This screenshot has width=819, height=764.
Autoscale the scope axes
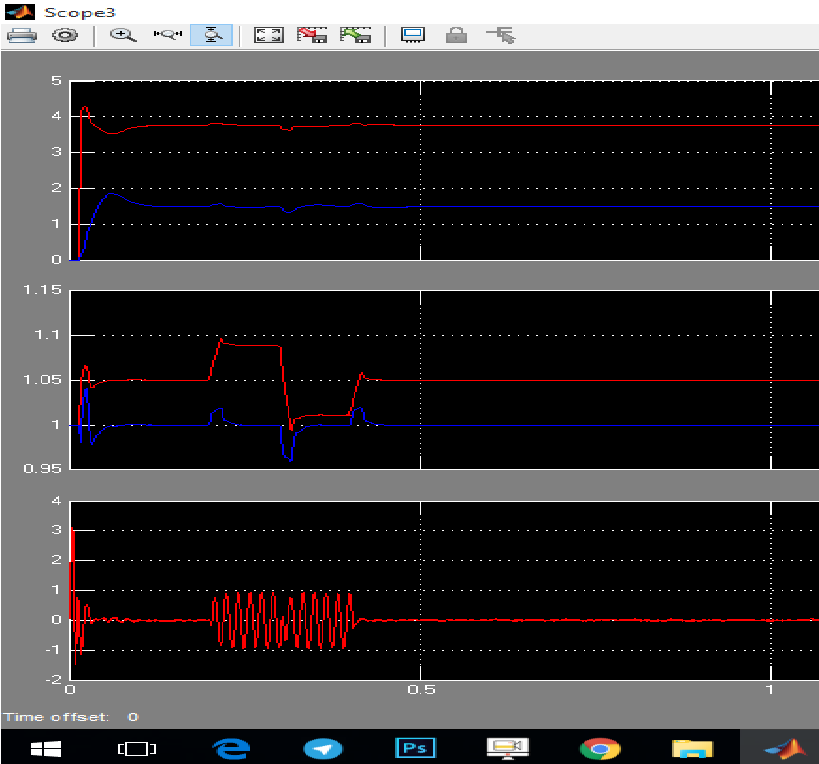click(x=268, y=35)
